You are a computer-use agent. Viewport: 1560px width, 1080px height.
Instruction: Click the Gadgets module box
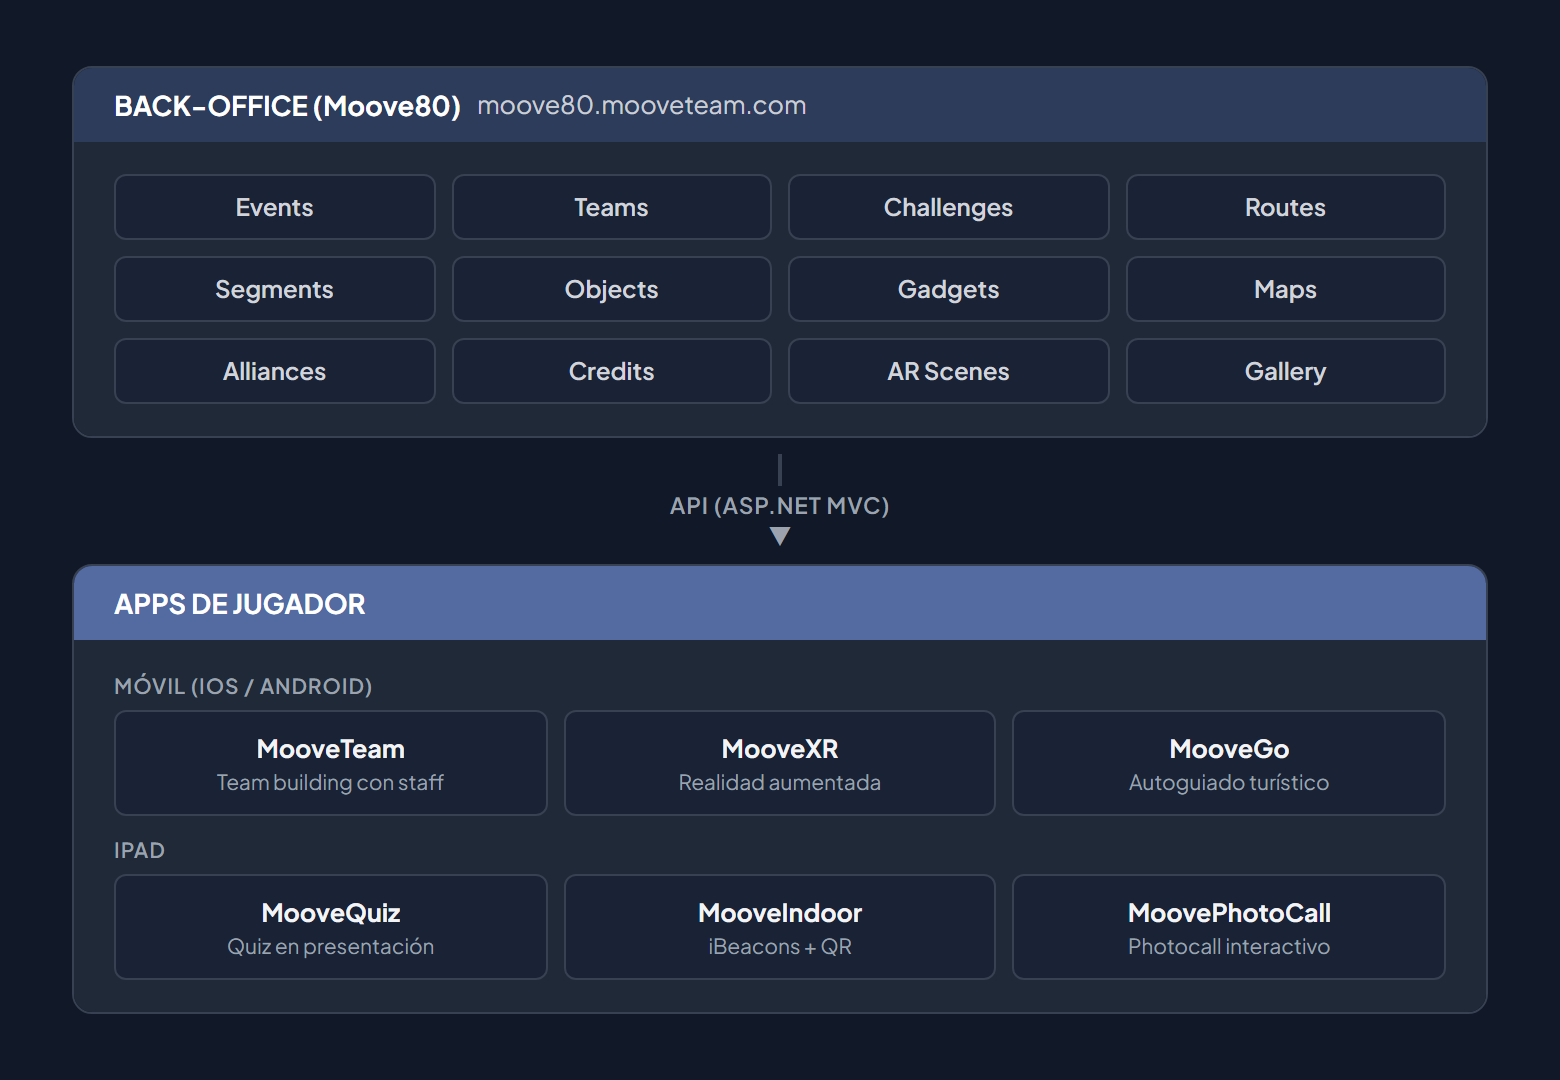pyautogui.click(x=948, y=289)
